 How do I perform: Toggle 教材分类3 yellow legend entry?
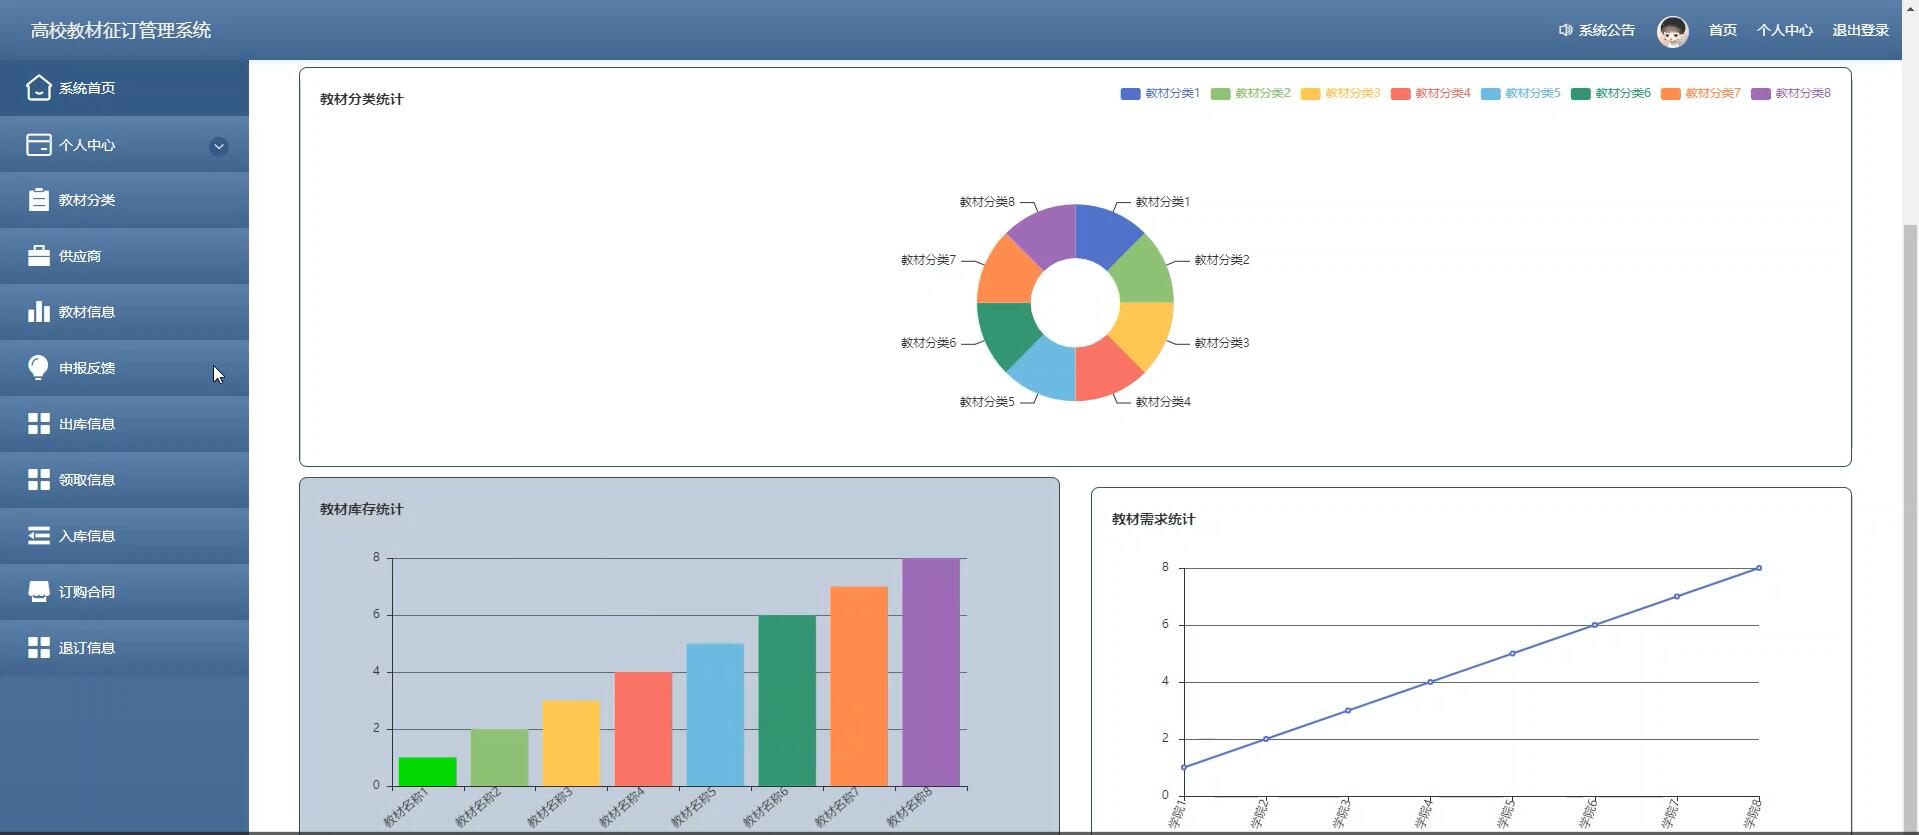(x=1341, y=93)
